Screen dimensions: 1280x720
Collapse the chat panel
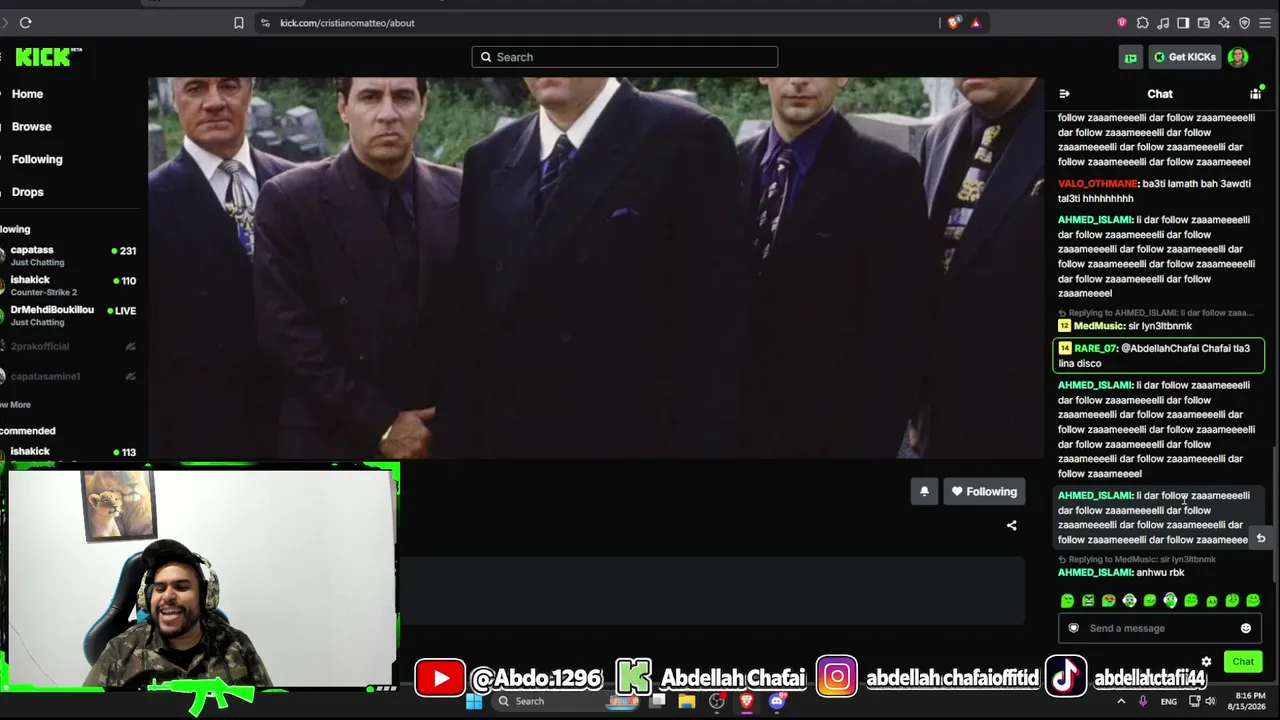pyautogui.click(x=1064, y=94)
